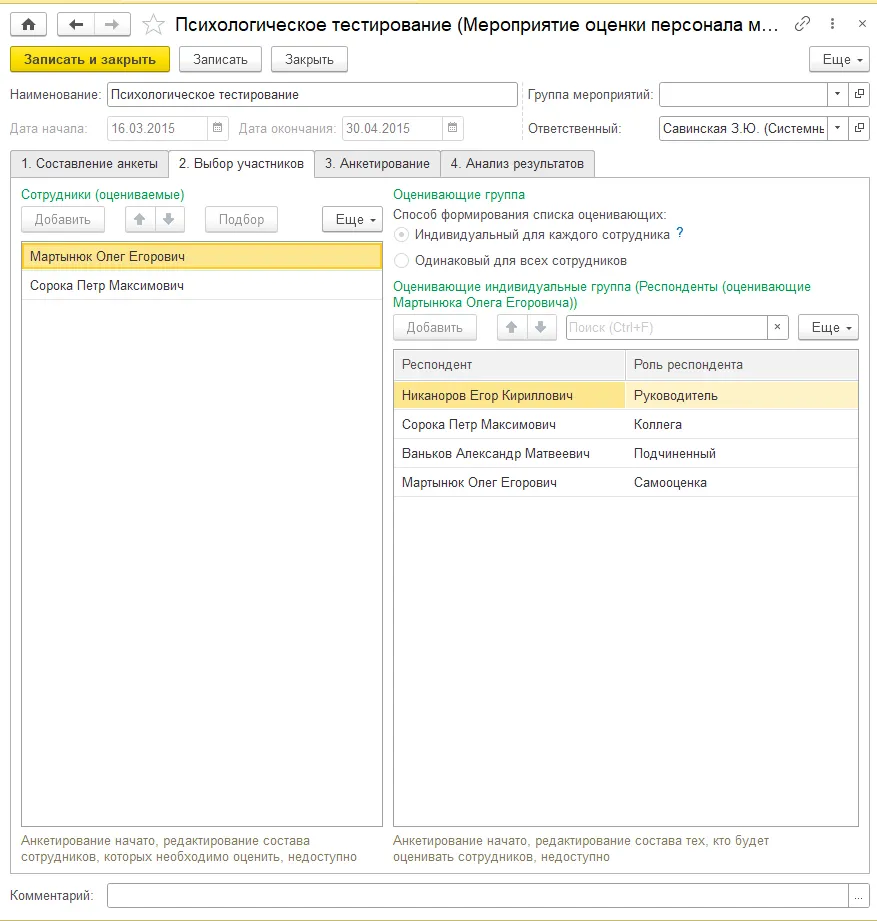Click the Коллега role cell
Screen dimensions: 877x921
[x=741, y=424]
